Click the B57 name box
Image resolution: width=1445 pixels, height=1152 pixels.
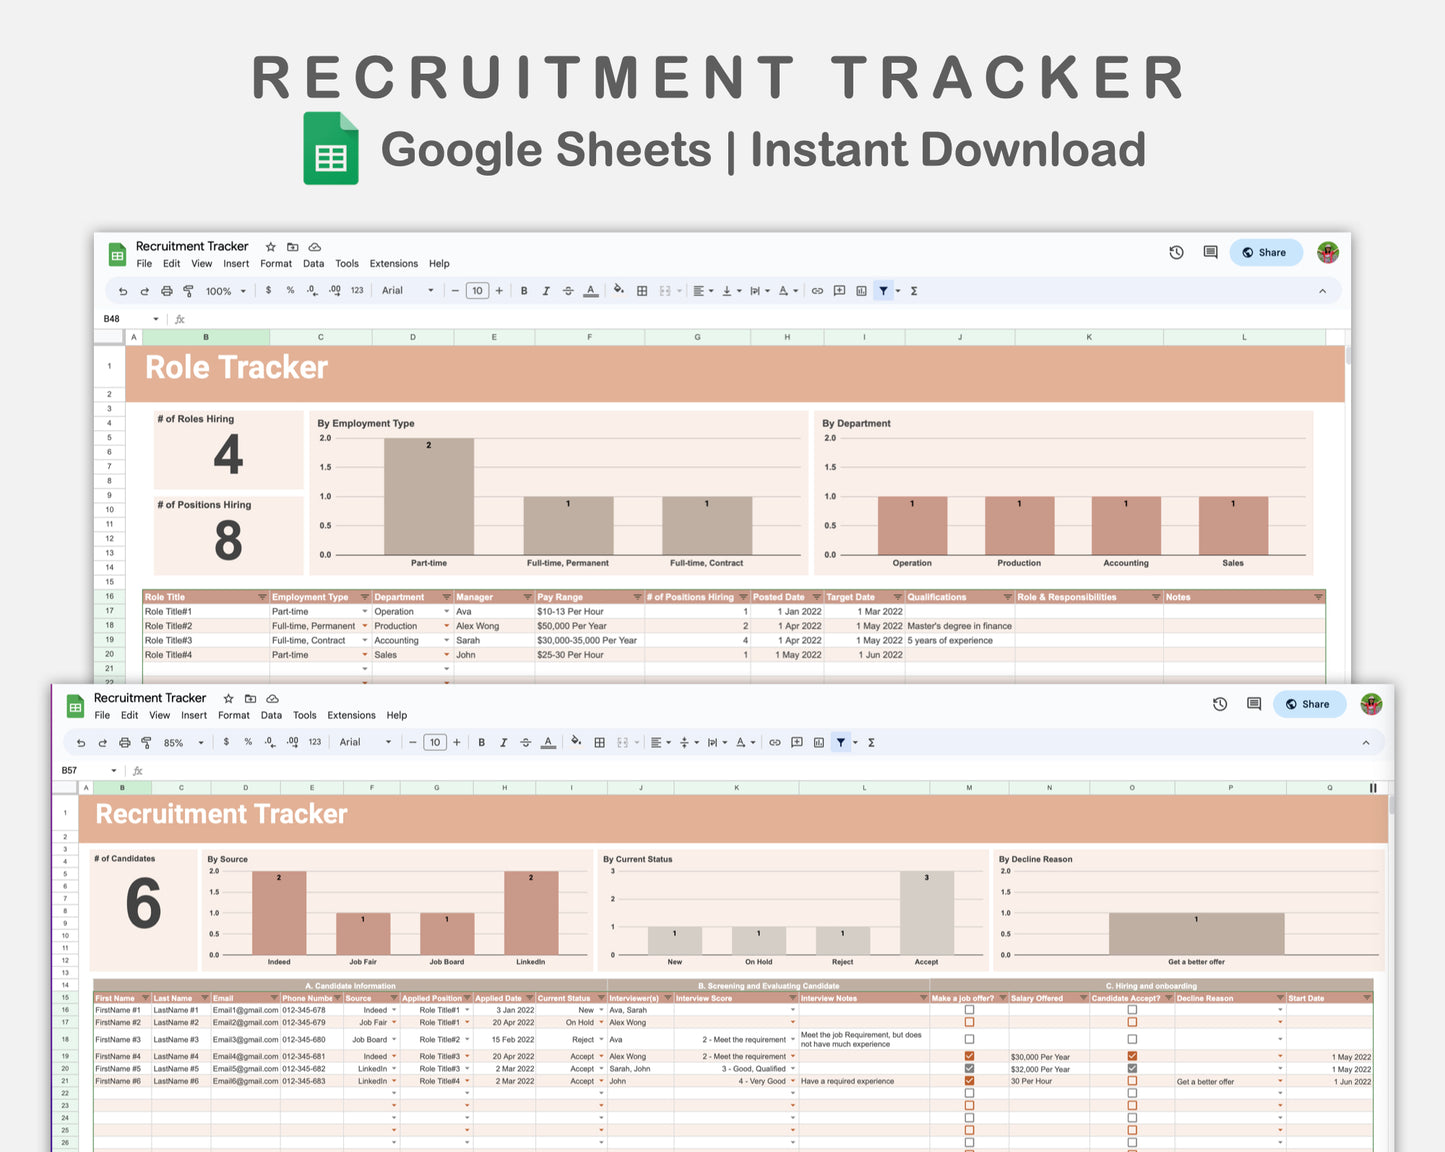pyautogui.click(x=70, y=770)
